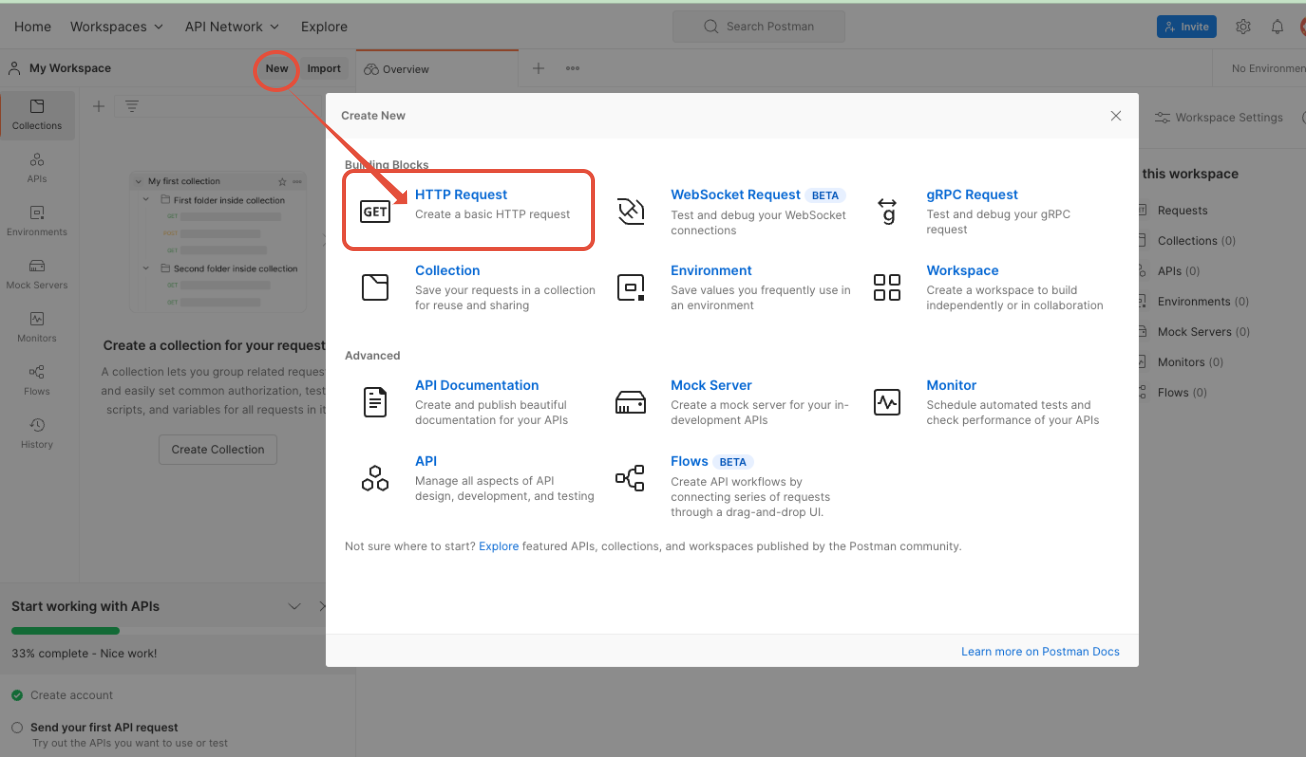Open Monitors in the sidebar
This screenshot has width=1306, height=757.
coord(37,327)
